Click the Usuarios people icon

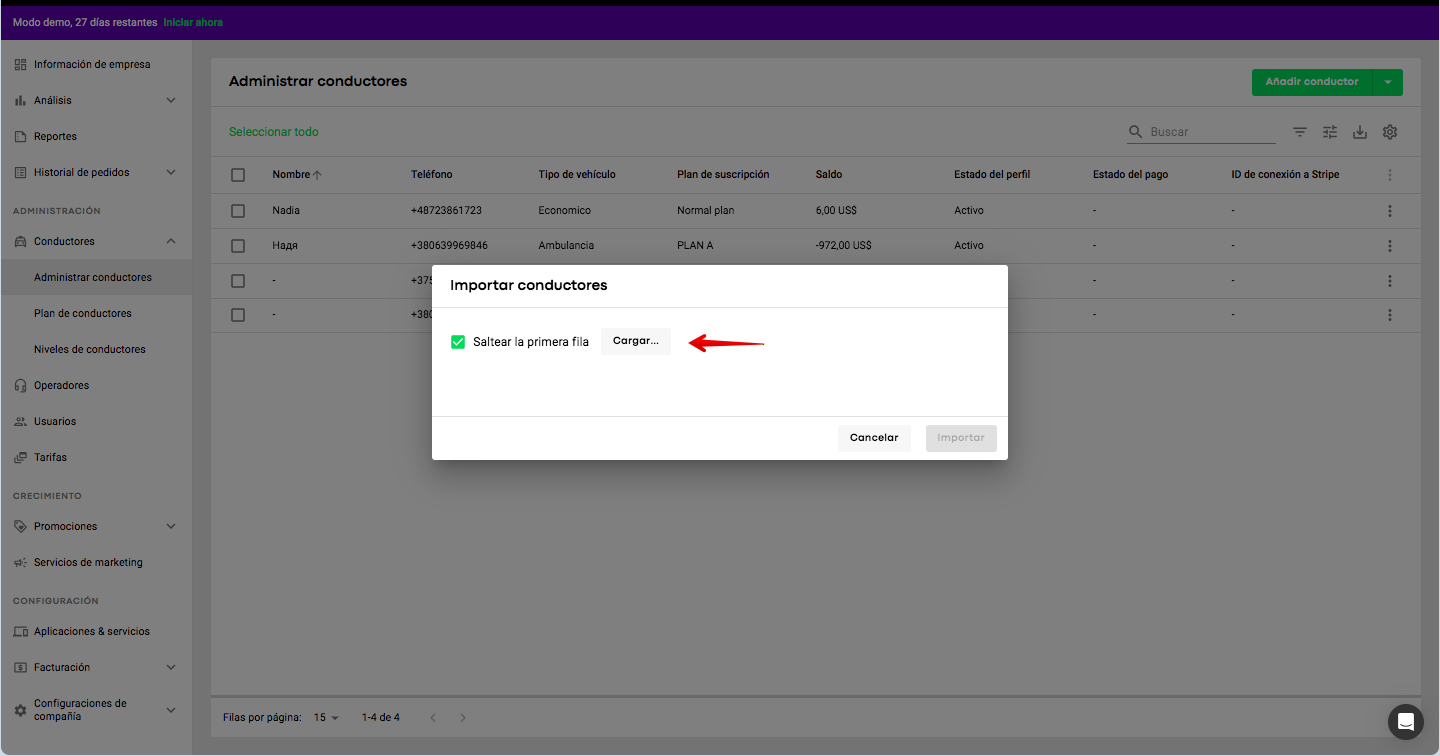tap(21, 421)
